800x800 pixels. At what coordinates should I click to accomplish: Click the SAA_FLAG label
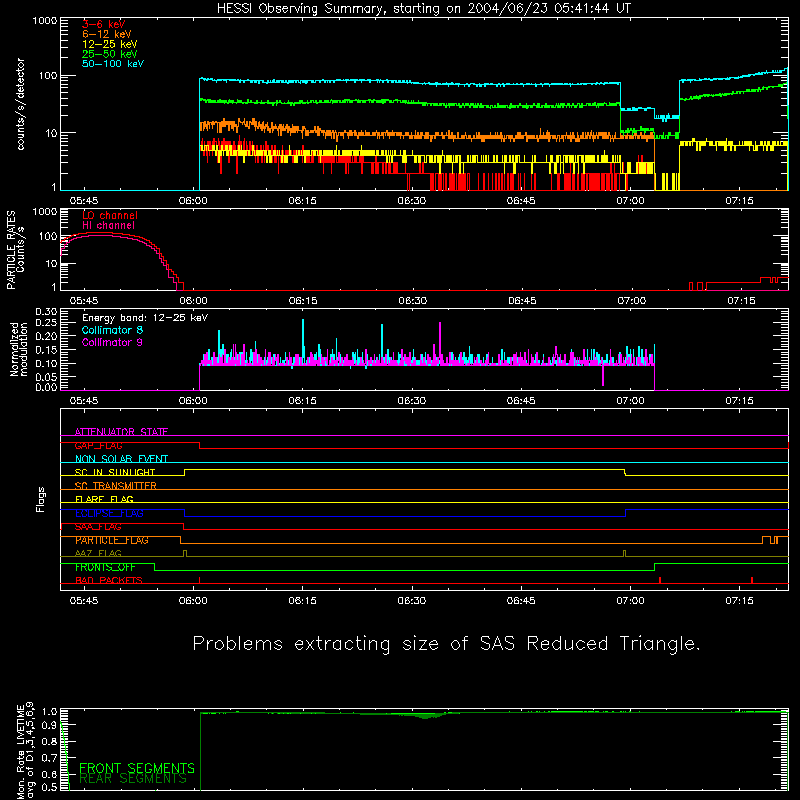point(98,527)
